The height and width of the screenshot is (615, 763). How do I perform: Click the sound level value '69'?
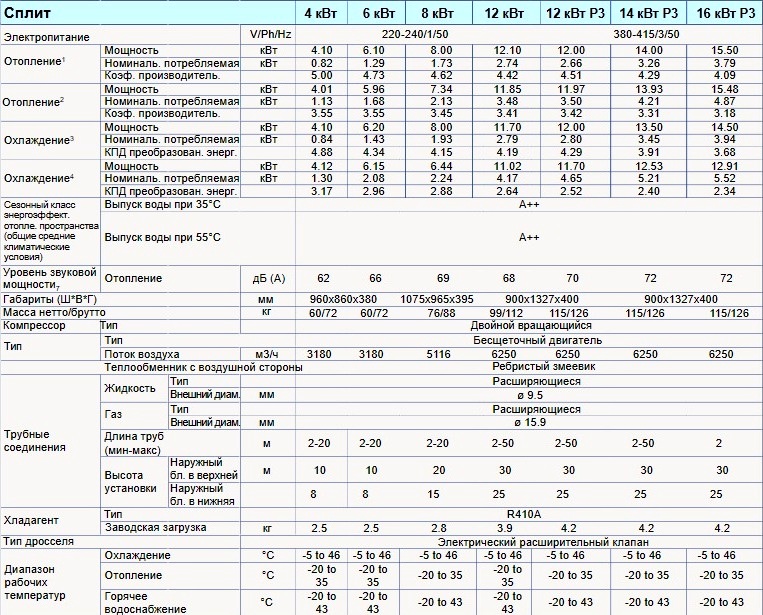coord(443,278)
